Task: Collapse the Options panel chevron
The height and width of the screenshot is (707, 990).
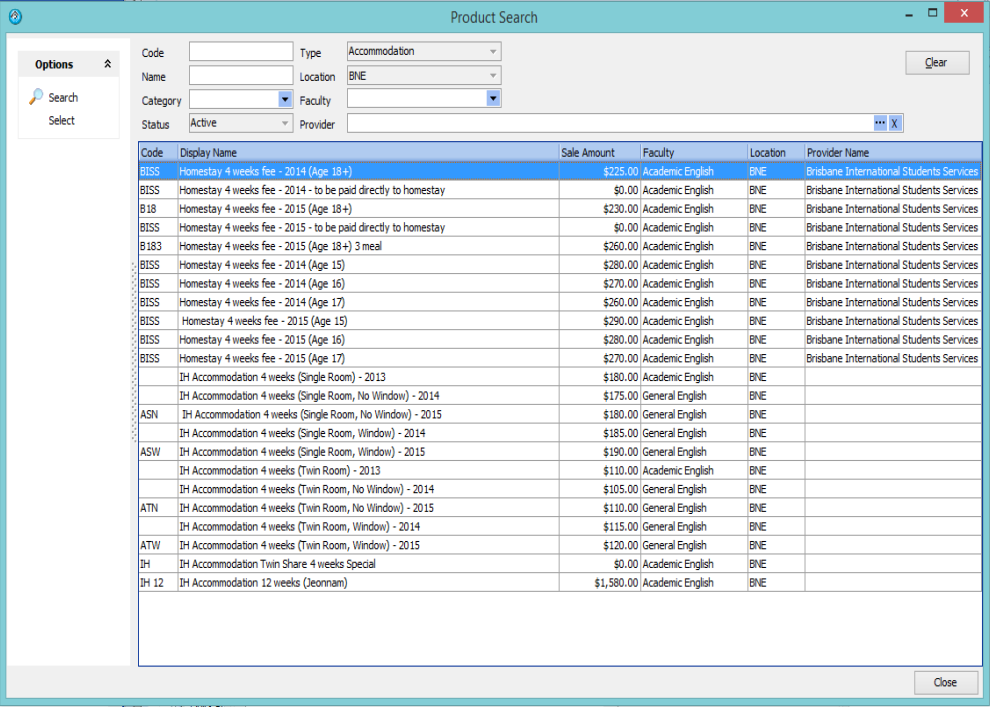Action: click(108, 64)
